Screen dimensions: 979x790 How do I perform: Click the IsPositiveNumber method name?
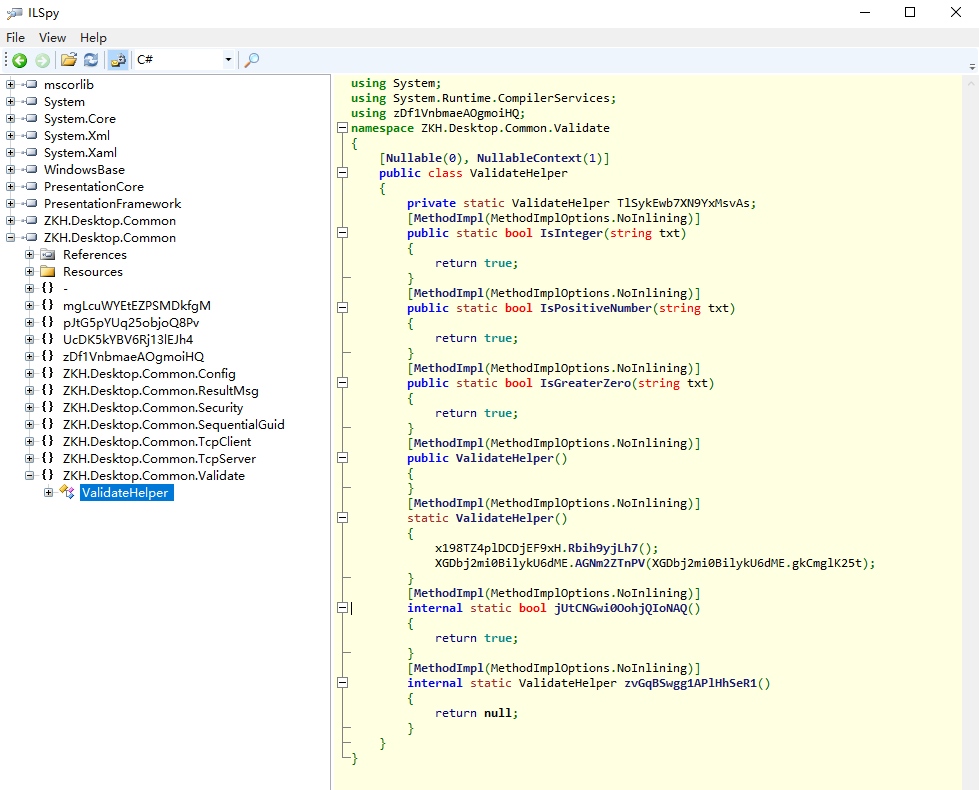596,308
